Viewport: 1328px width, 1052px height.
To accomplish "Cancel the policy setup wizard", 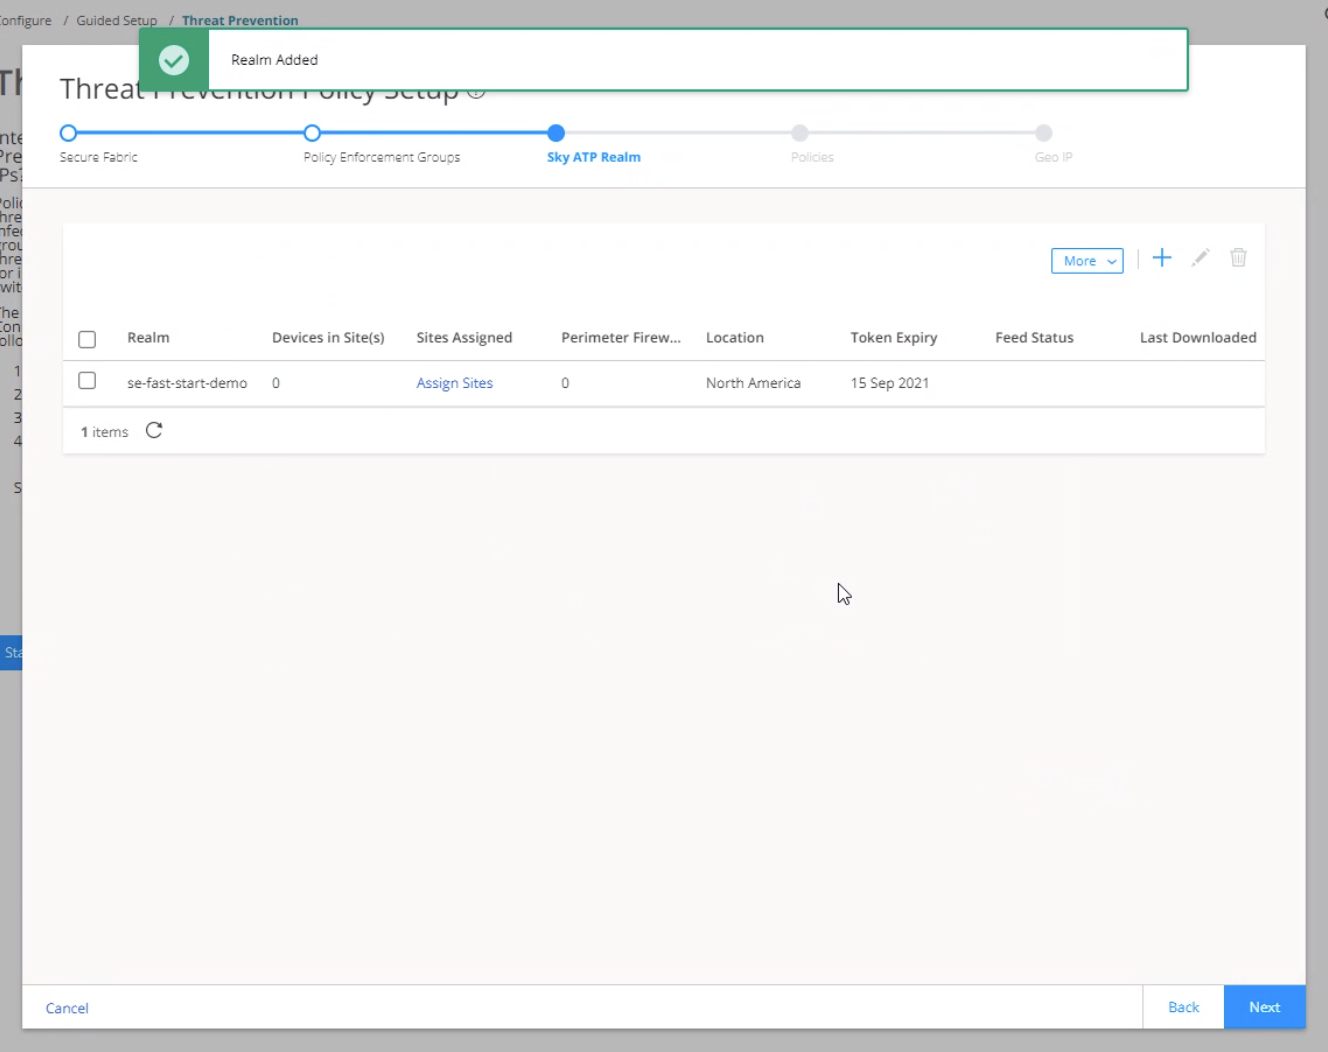I will tap(67, 1008).
